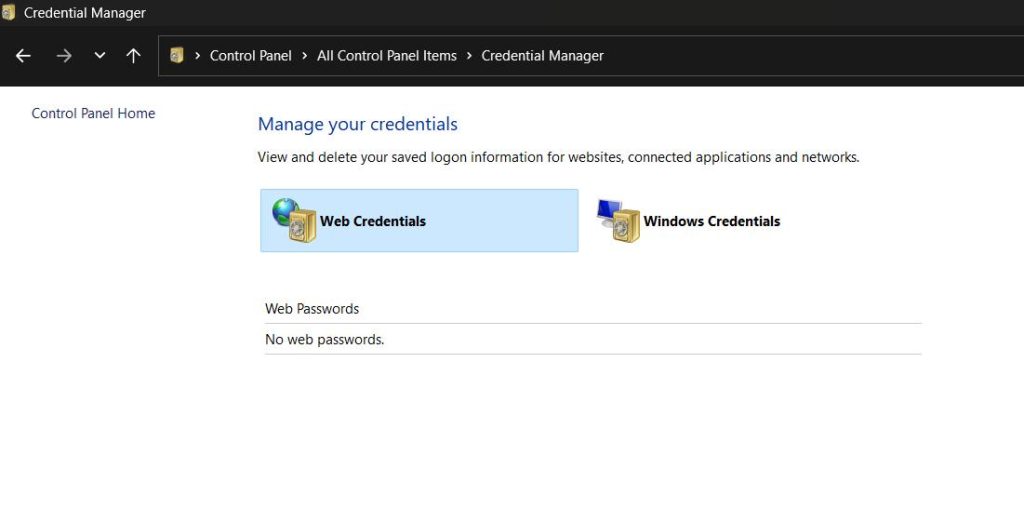Expand chevron after Control Panel breadcrumb
The width and height of the screenshot is (1024, 509).
[x=304, y=56]
